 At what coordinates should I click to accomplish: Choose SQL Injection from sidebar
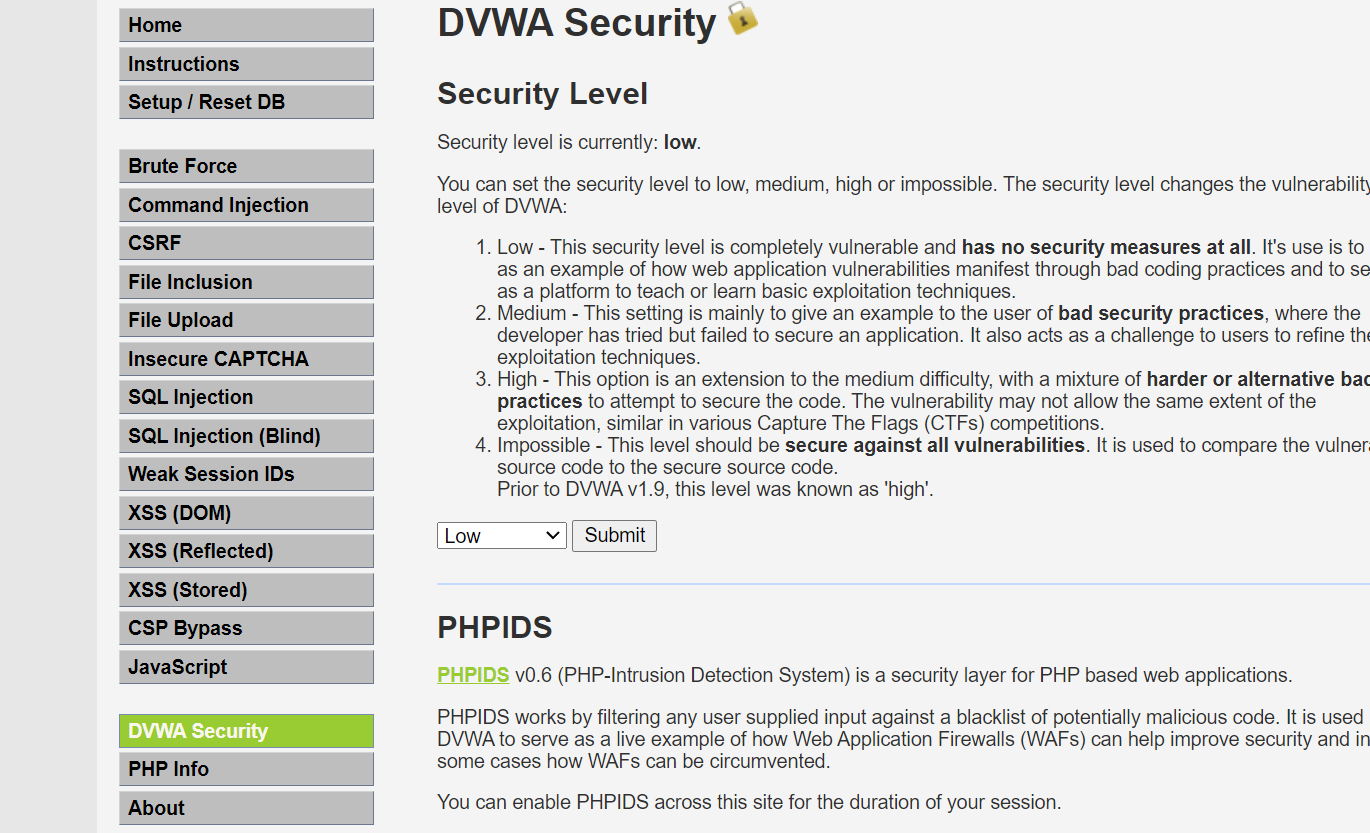pyautogui.click(x=246, y=397)
